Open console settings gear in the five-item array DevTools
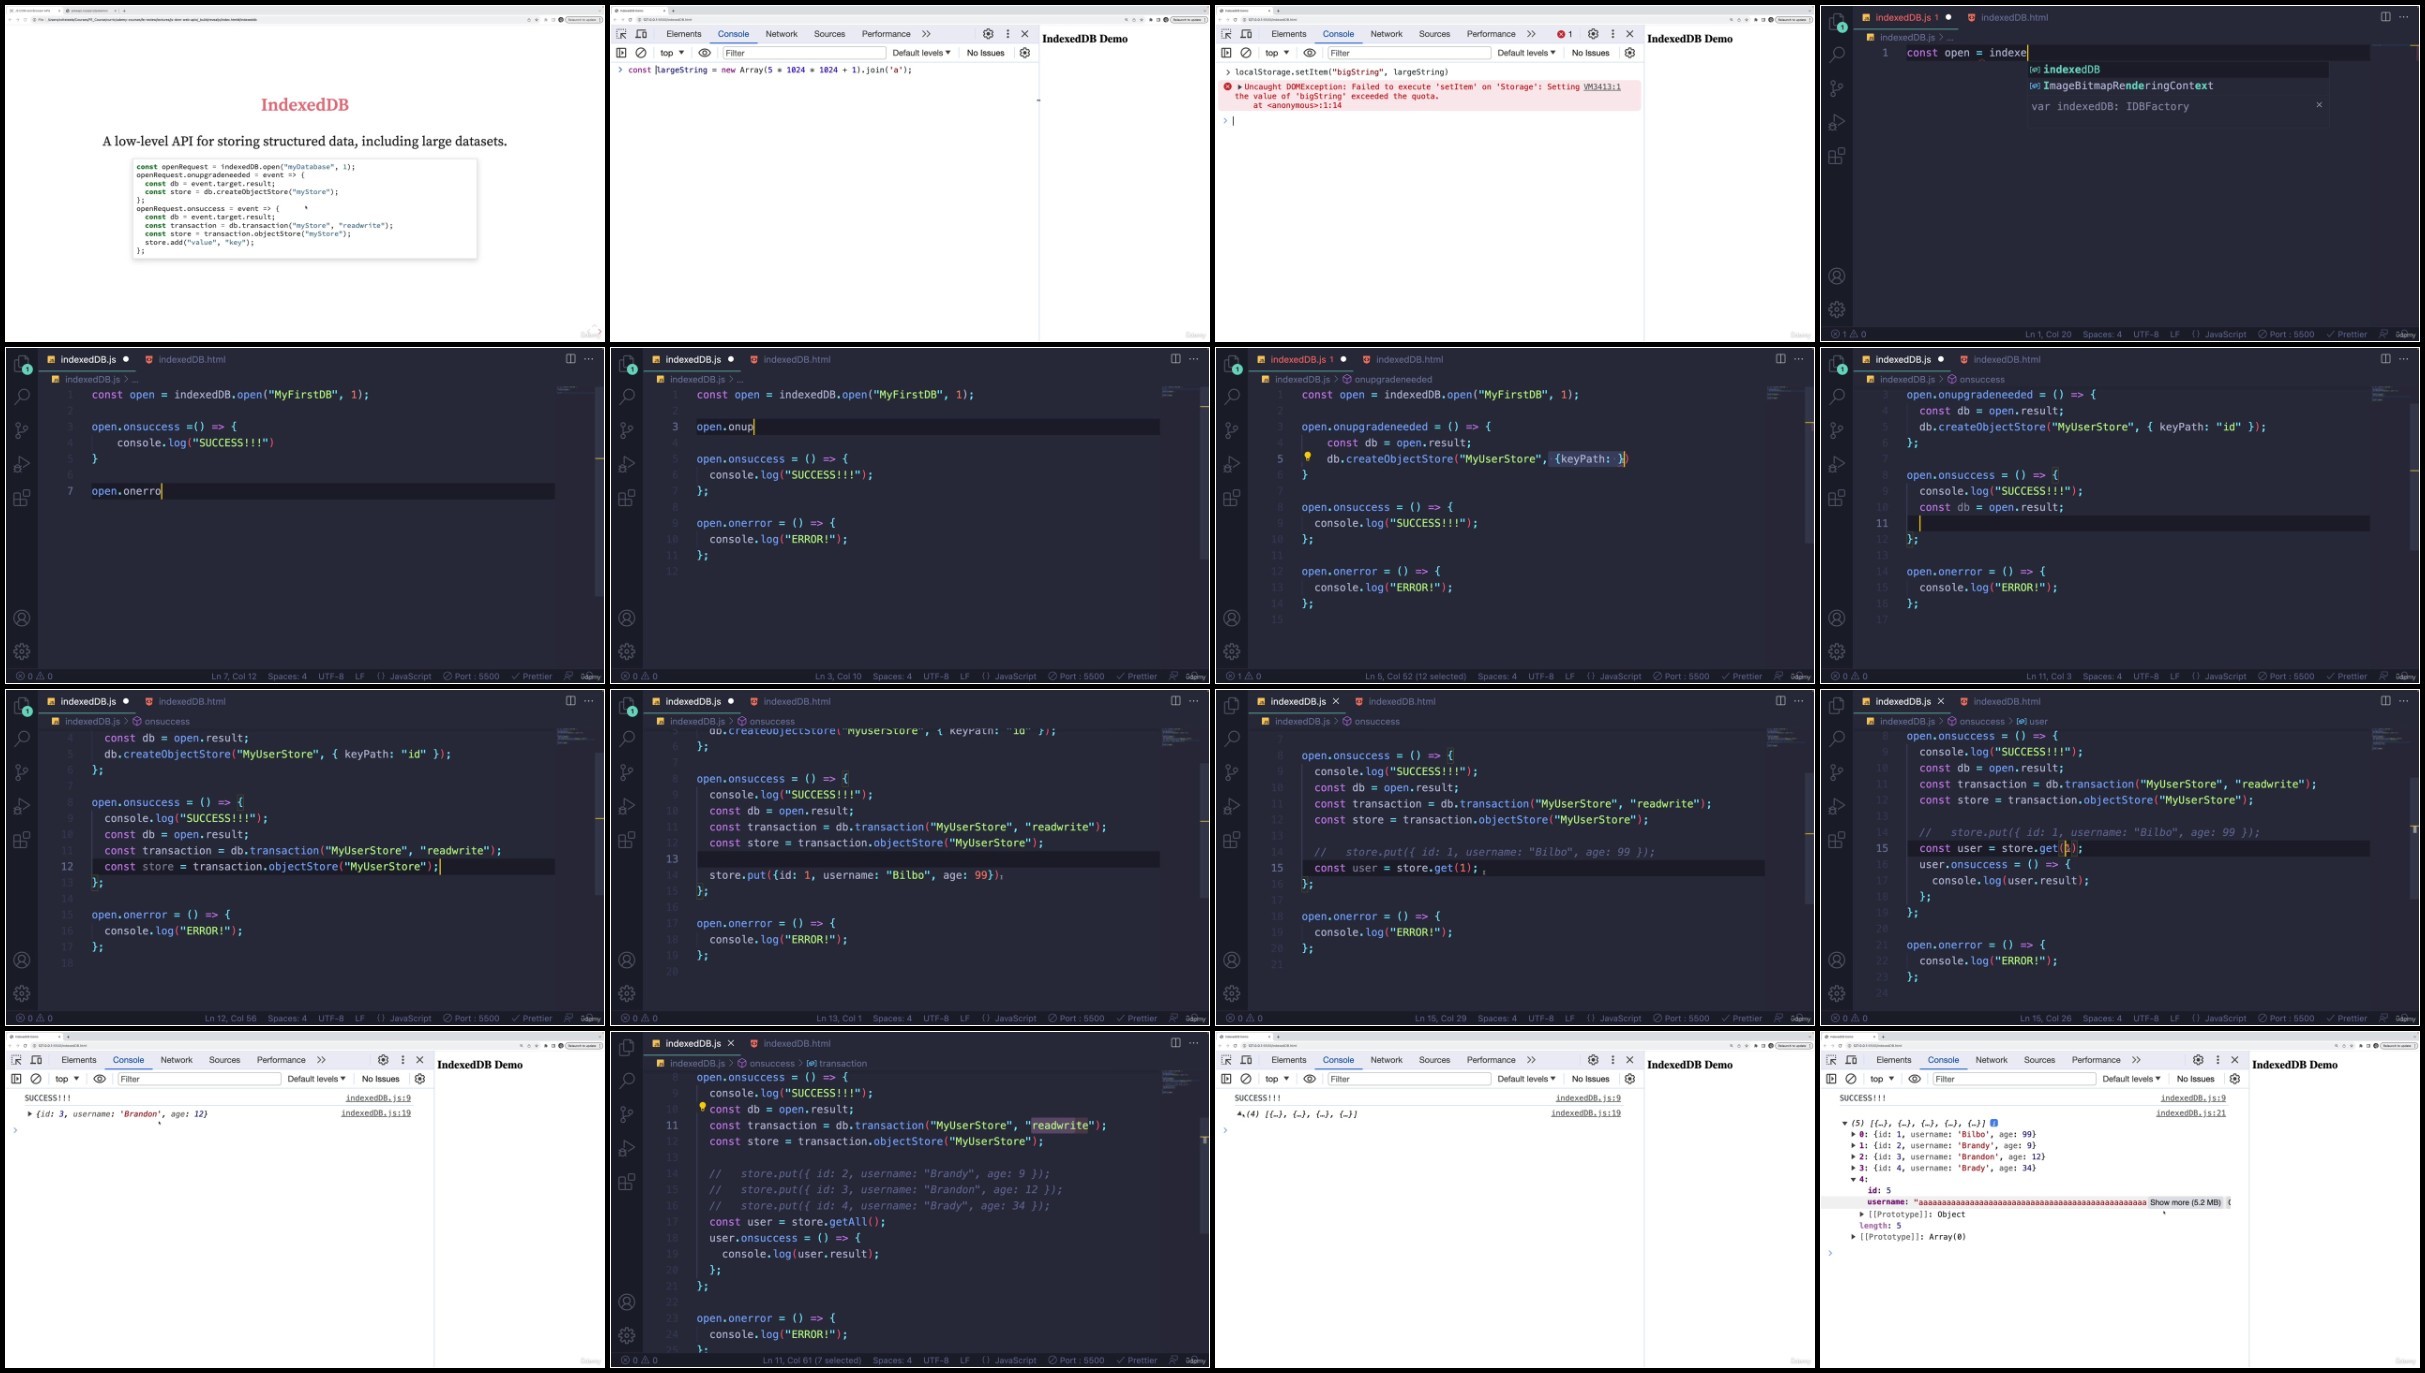This screenshot has height=1373, width=2425. [2235, 1079]
